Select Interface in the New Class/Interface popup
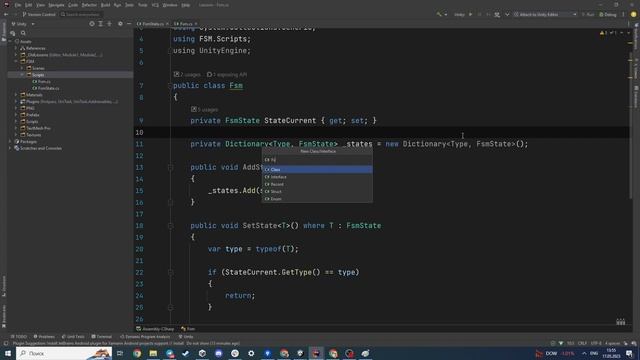Screen dimensions: 640x360 tap(317, 177)
